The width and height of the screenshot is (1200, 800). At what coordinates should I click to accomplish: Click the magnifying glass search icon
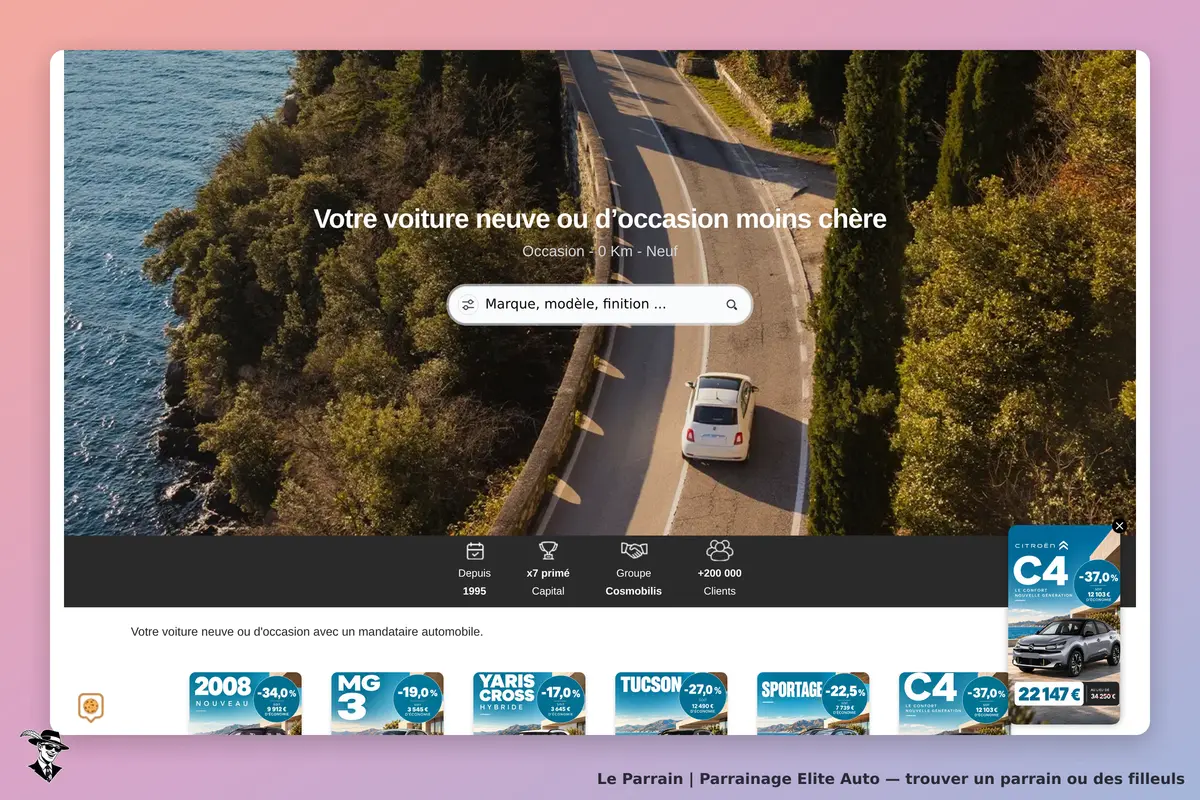[x=732, y=305]
